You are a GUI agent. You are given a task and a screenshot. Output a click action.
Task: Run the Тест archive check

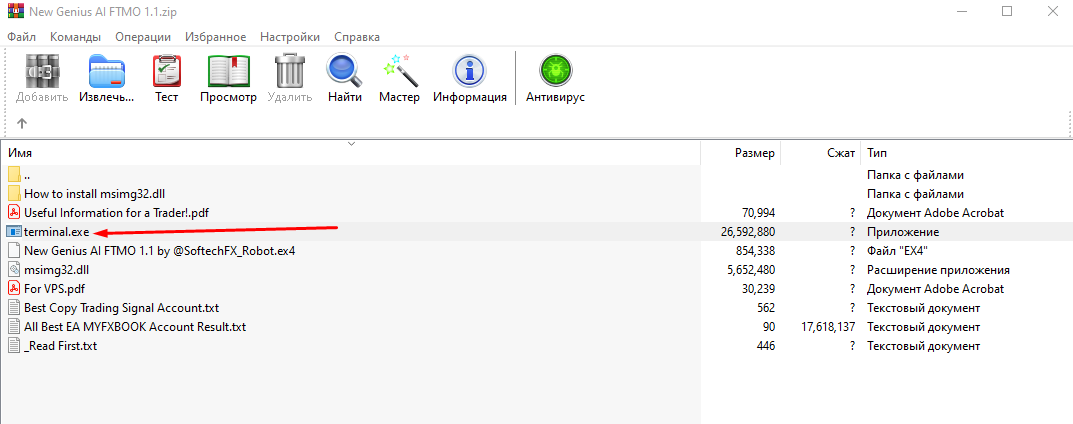[x=166, y=70]
